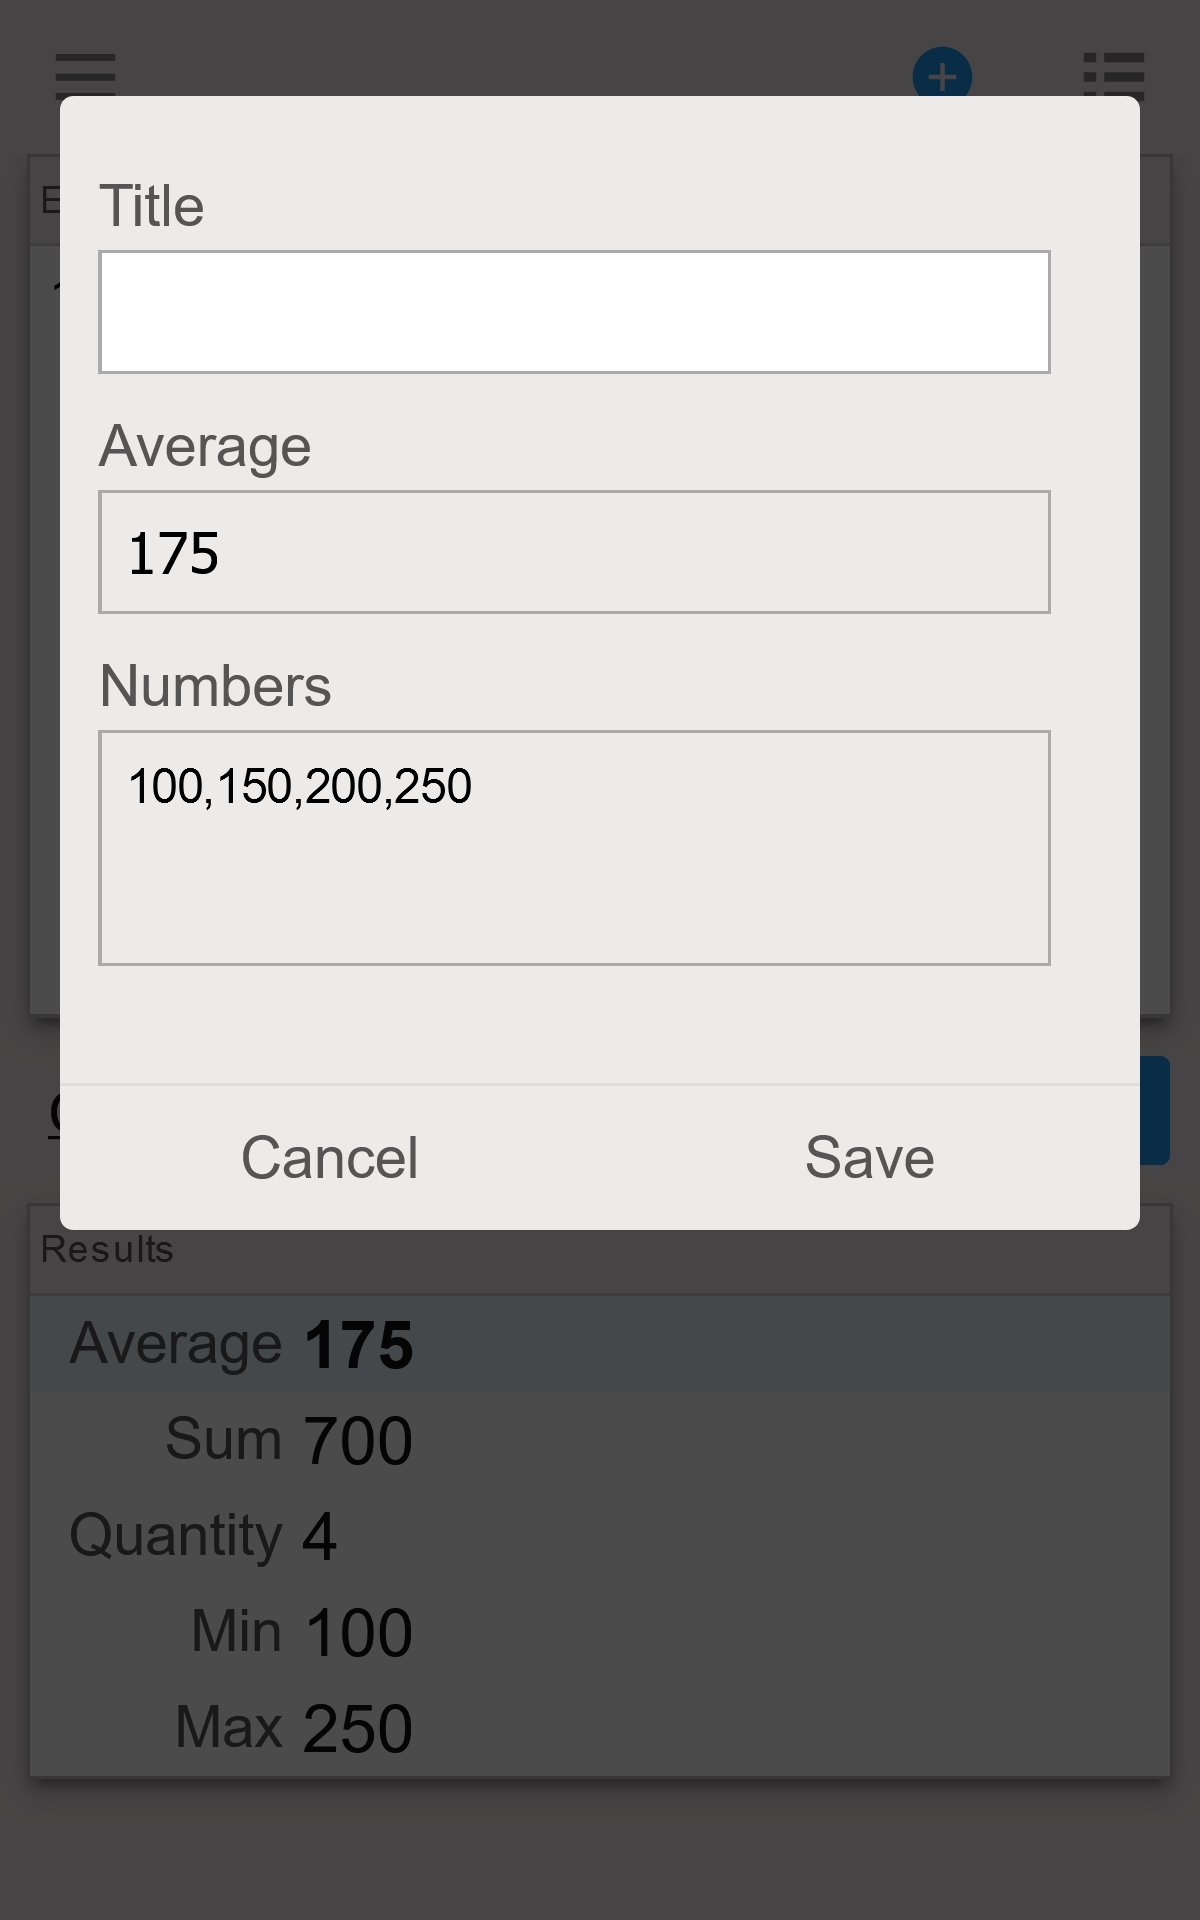Cancel the save dialog

click(x=330, y=1158)
